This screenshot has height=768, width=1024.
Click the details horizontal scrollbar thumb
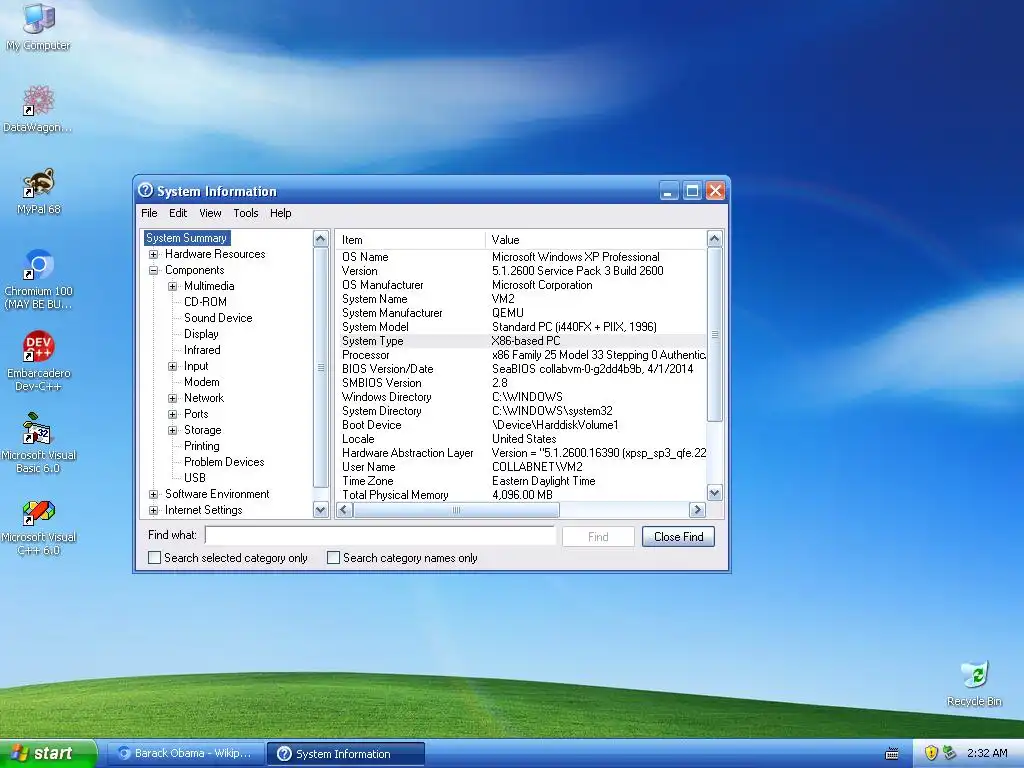click(x=456, y=510)
